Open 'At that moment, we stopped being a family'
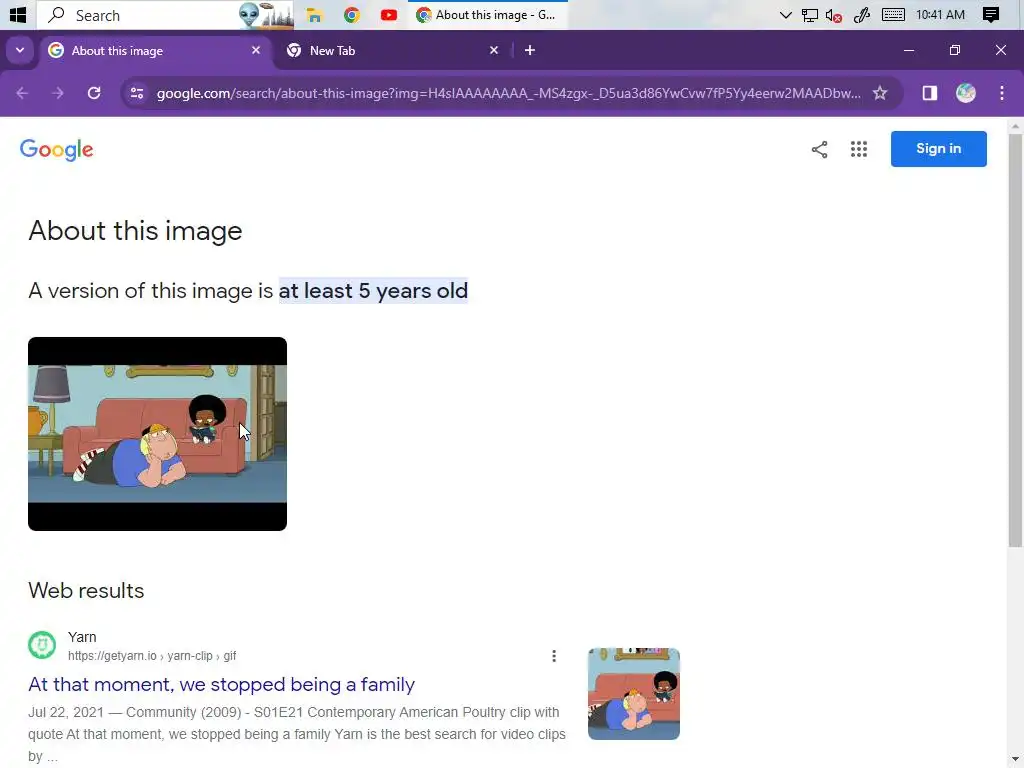Image resolution: width=1024 pixels, height=768 pixels. [221, 684]
